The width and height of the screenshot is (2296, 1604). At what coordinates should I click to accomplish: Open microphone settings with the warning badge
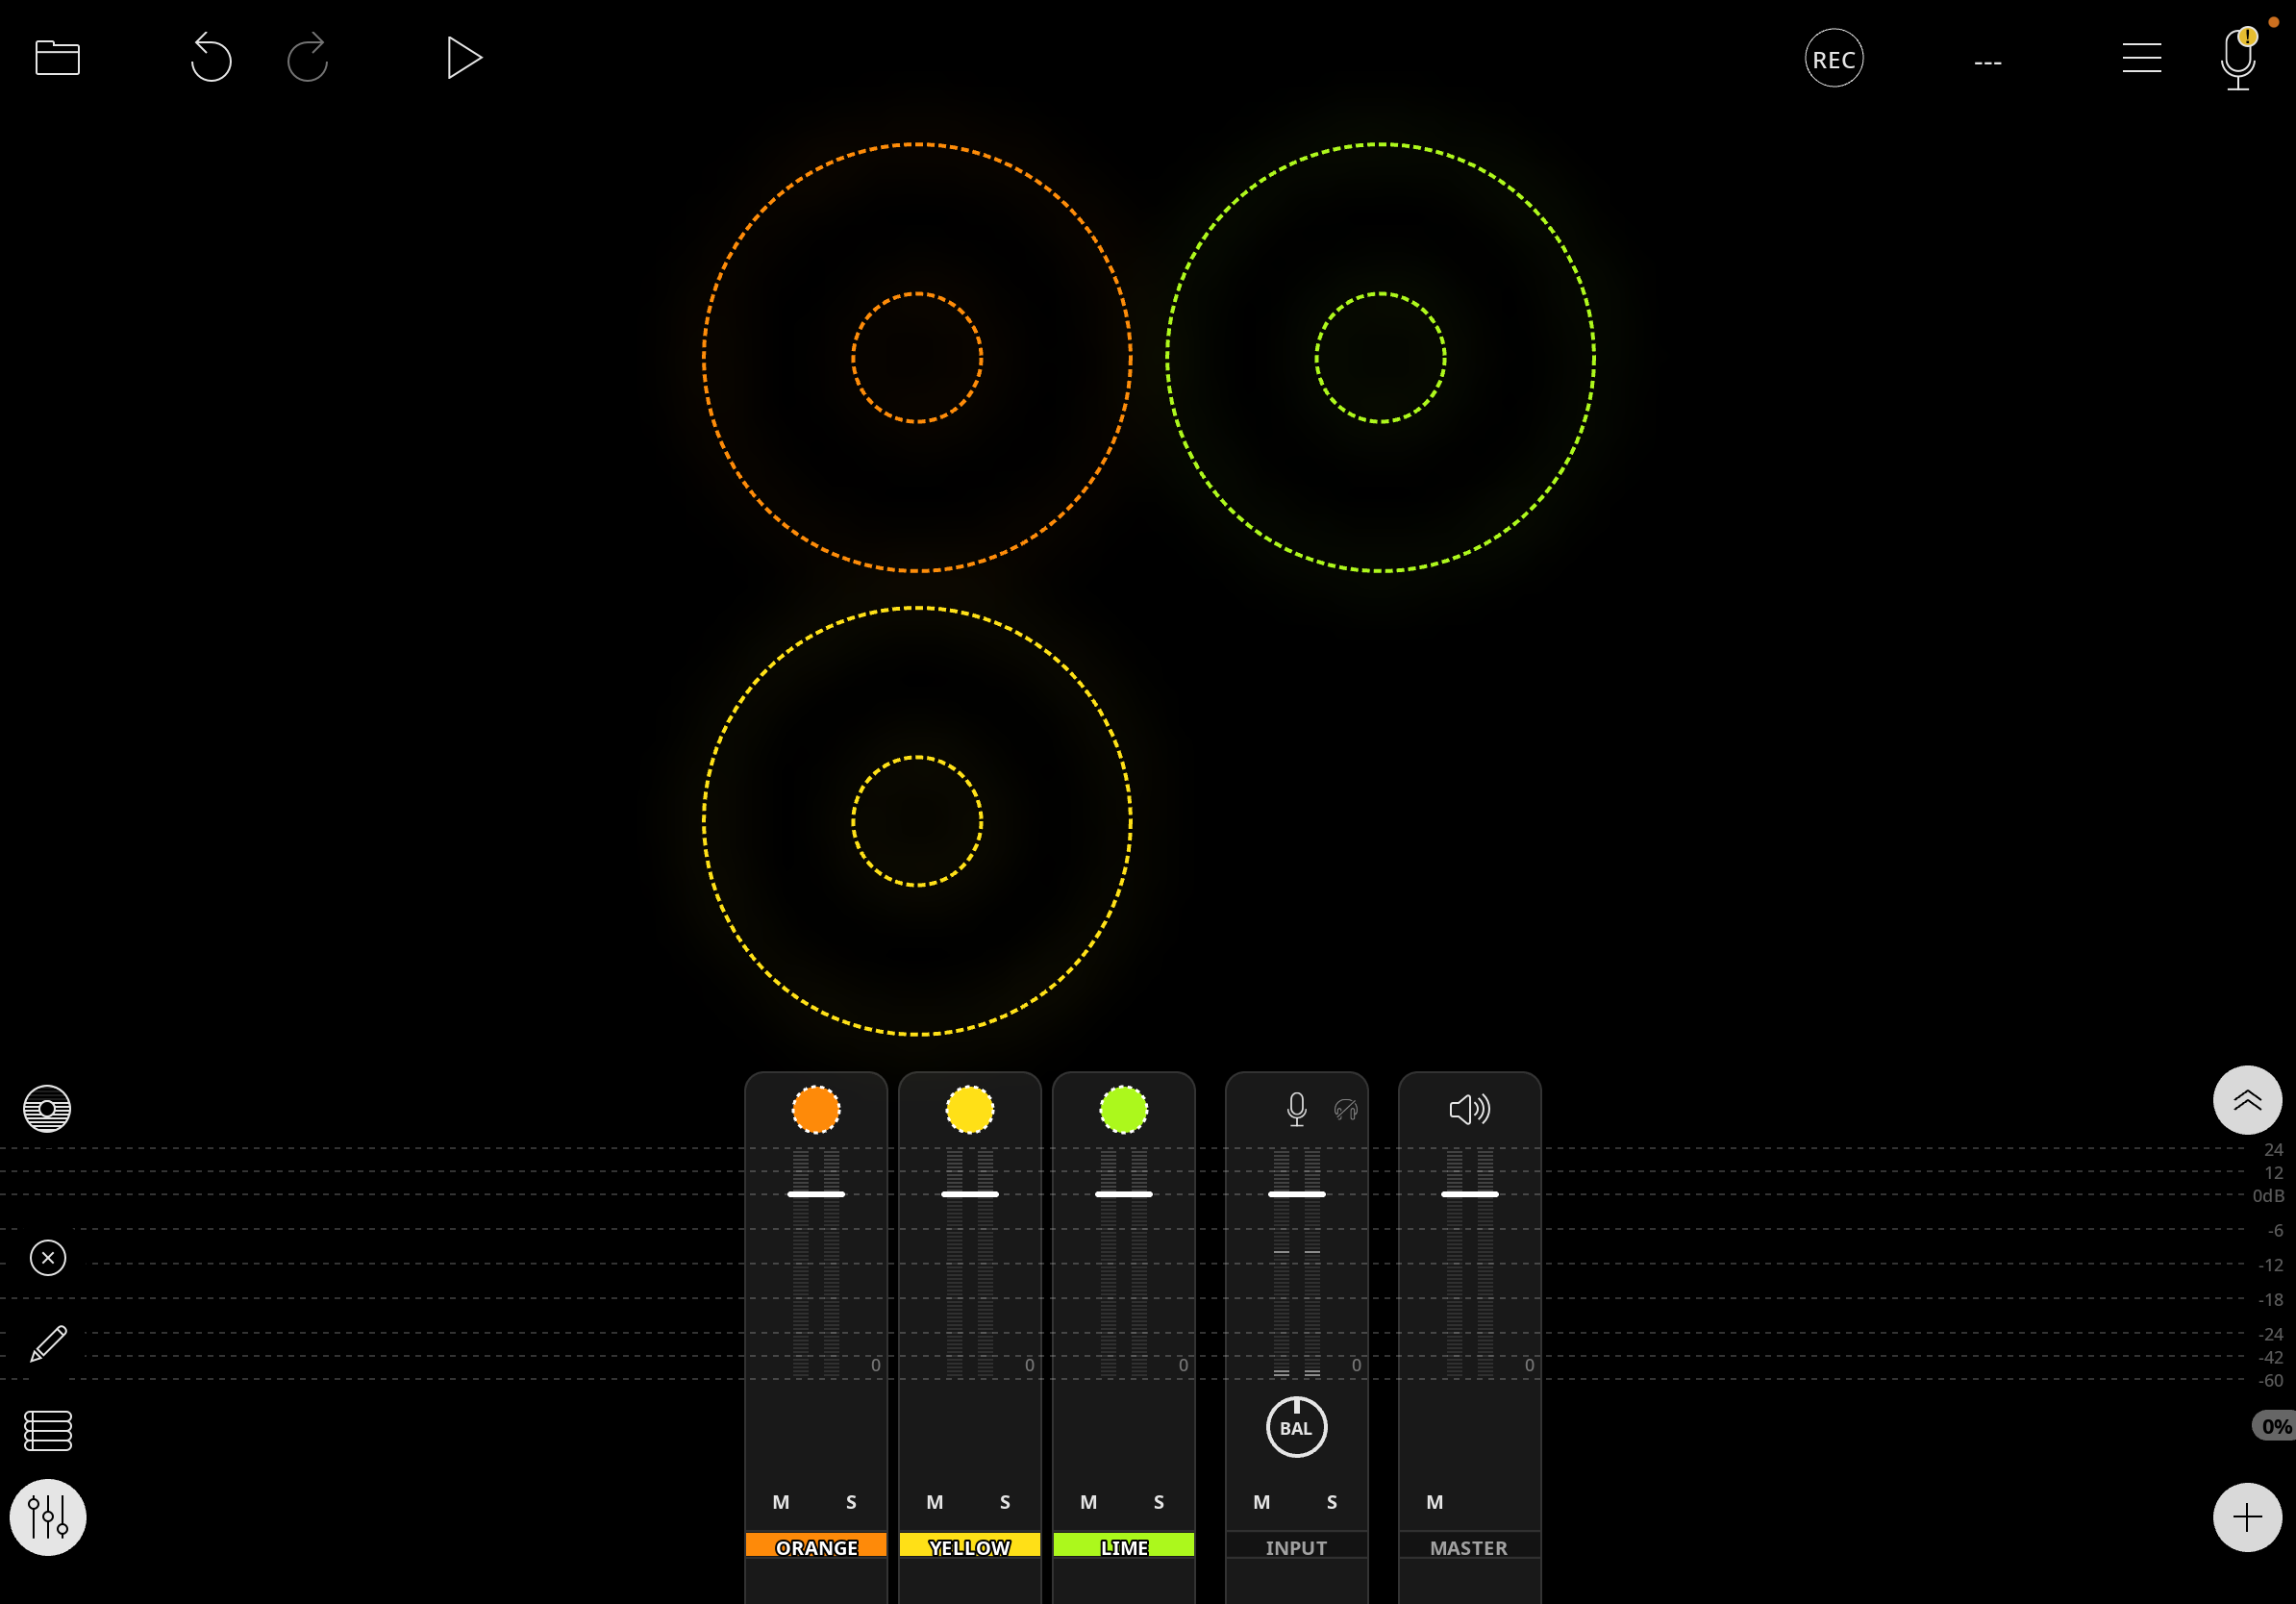[2237, 58]
